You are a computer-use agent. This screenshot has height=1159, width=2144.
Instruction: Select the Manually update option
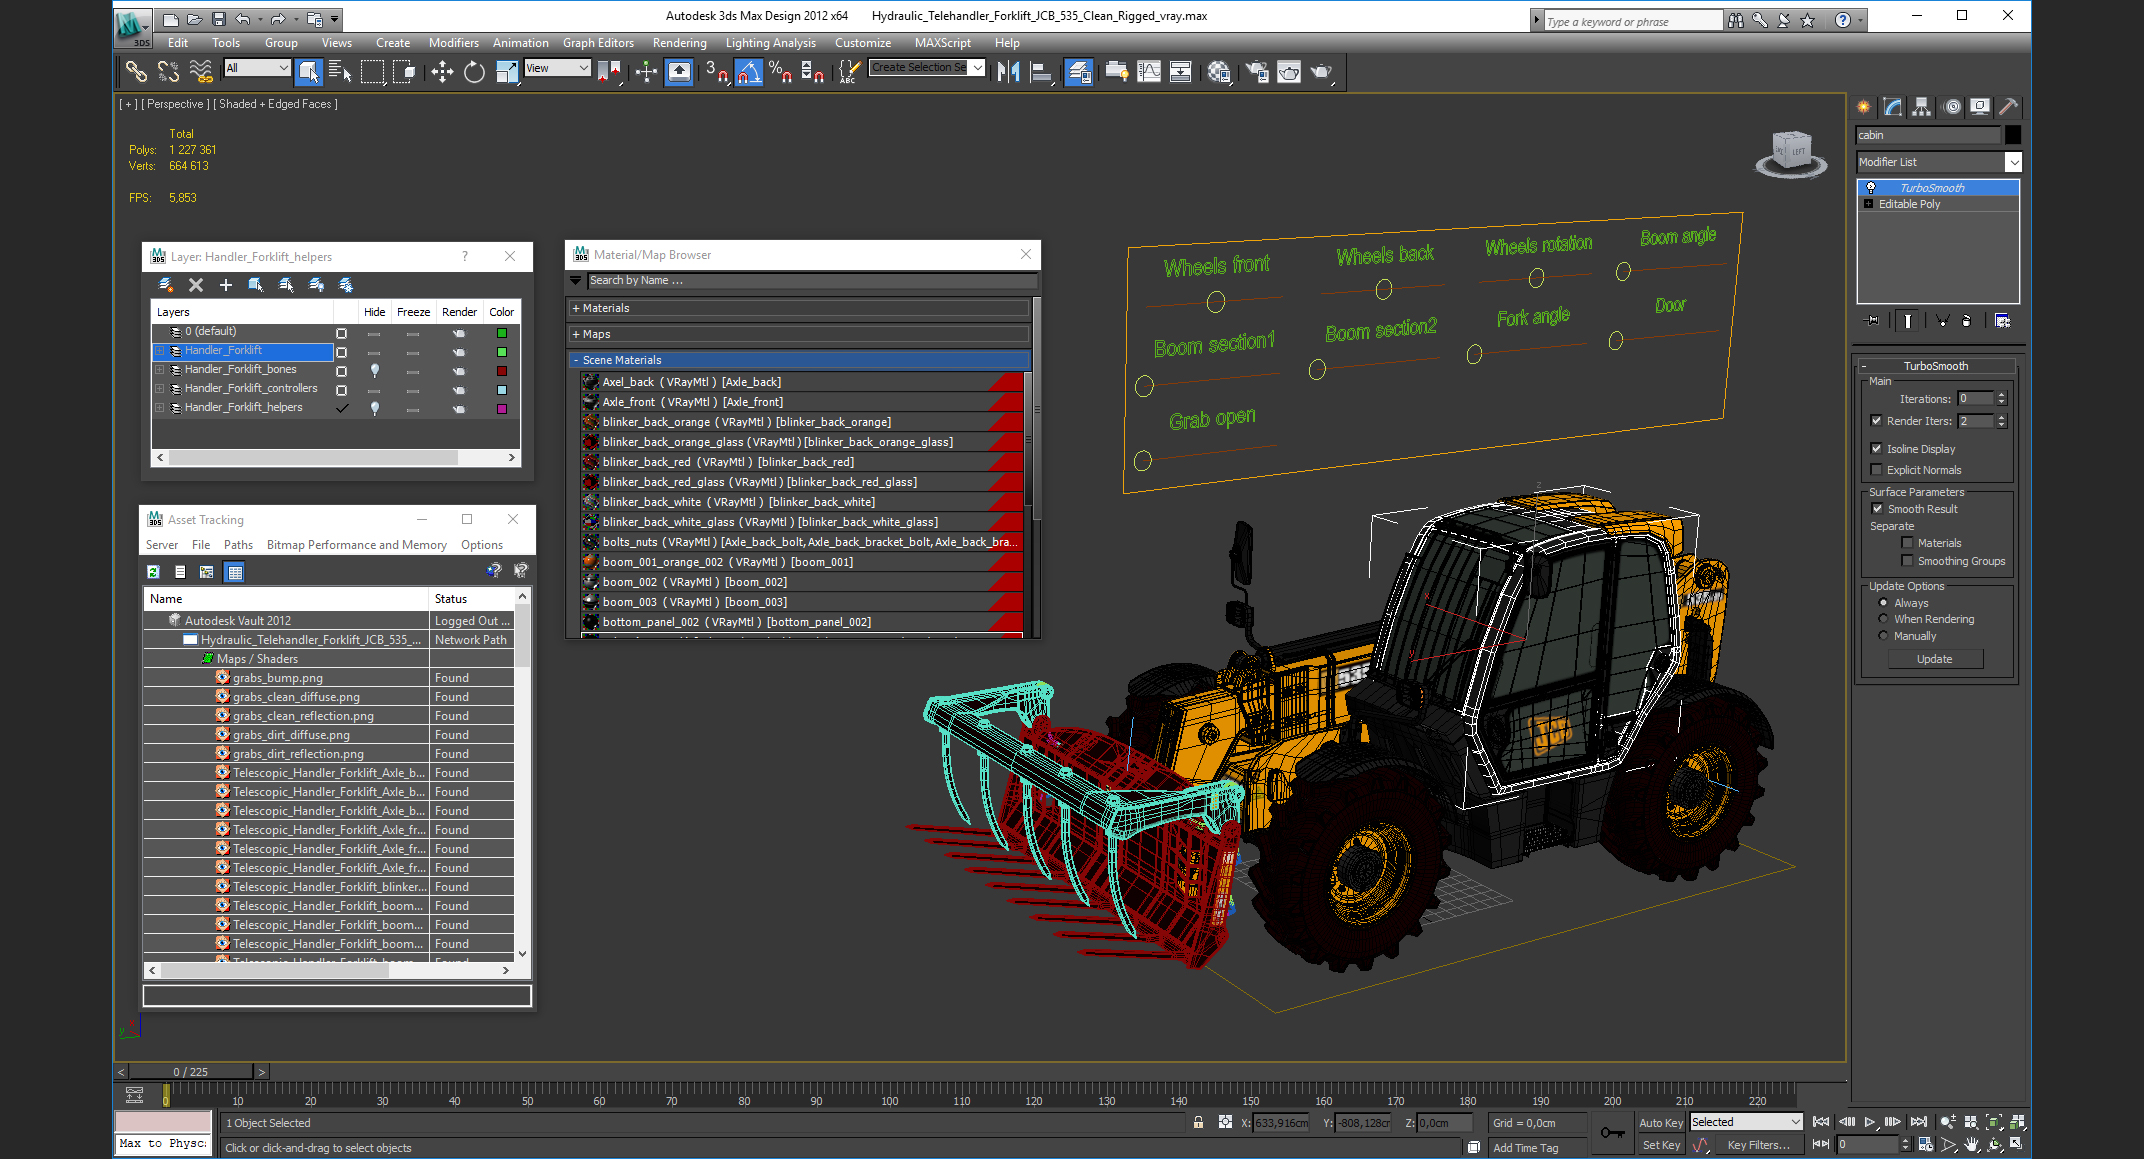pos(1884,636)
